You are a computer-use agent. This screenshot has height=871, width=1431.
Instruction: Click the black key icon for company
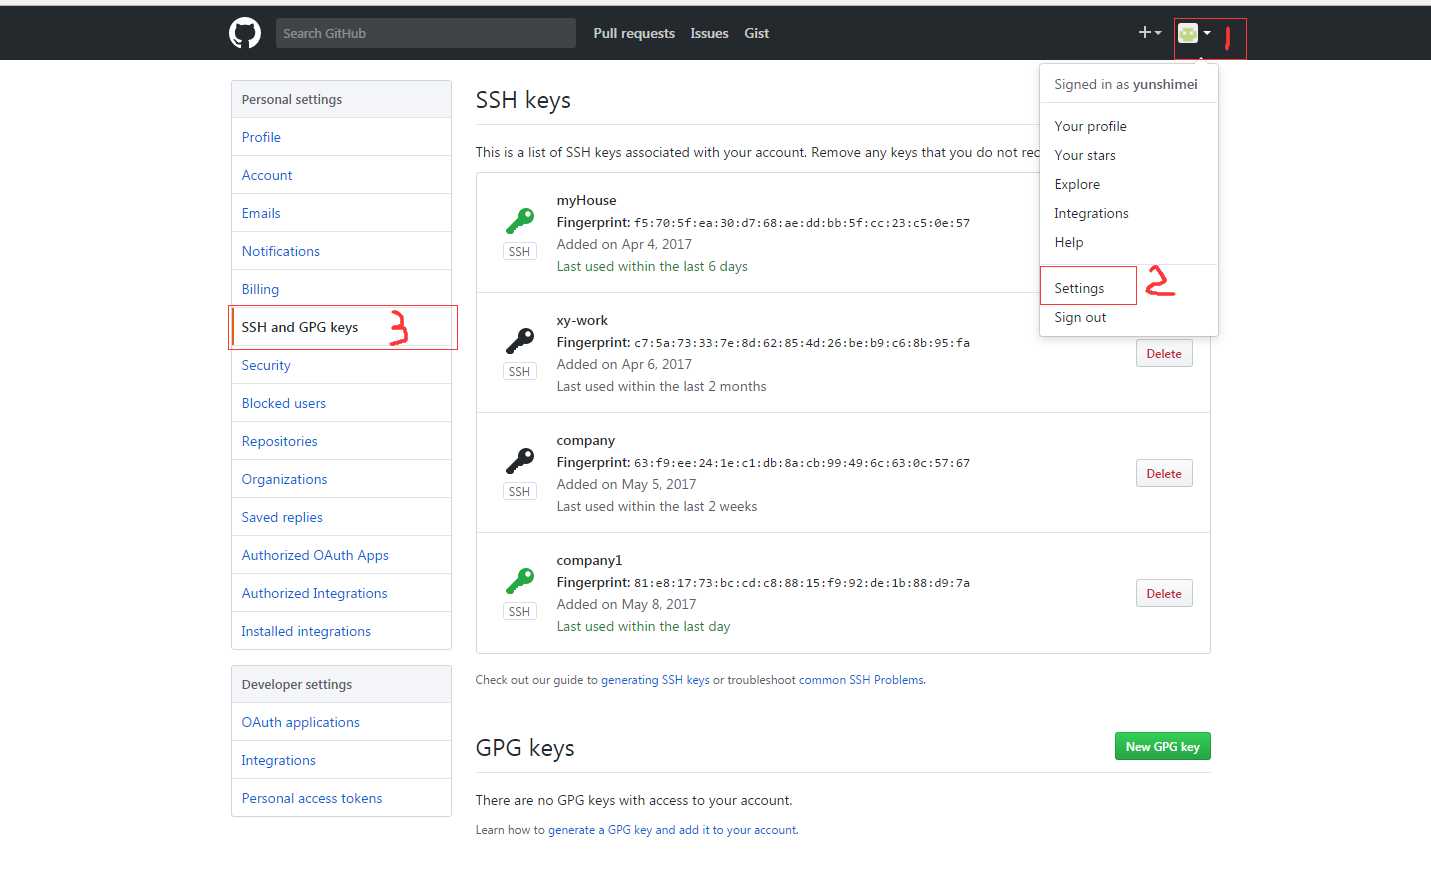[519, 460]
